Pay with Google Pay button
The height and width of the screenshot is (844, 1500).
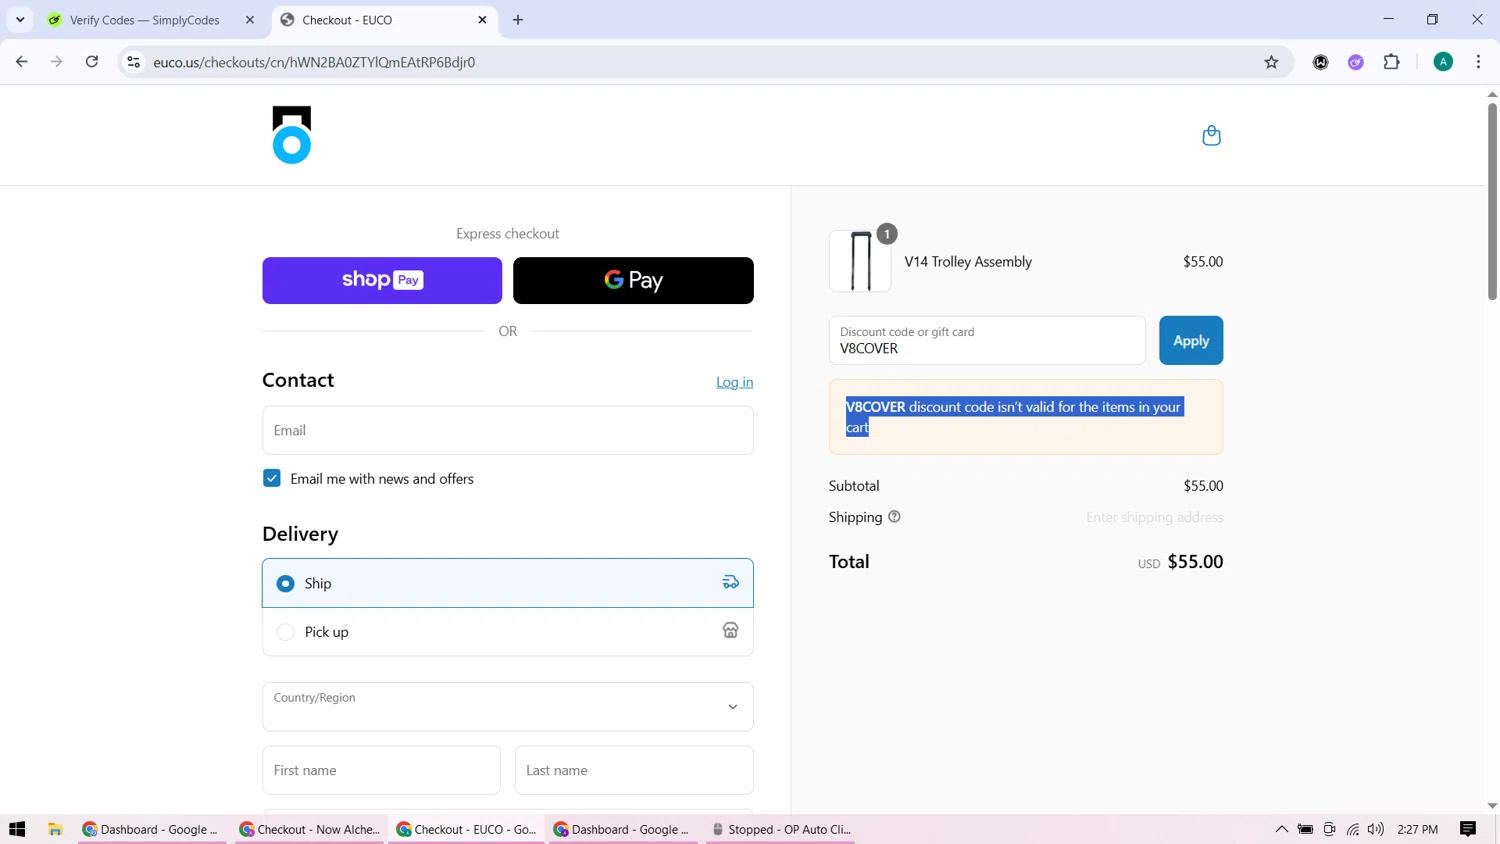coord(633,280)
